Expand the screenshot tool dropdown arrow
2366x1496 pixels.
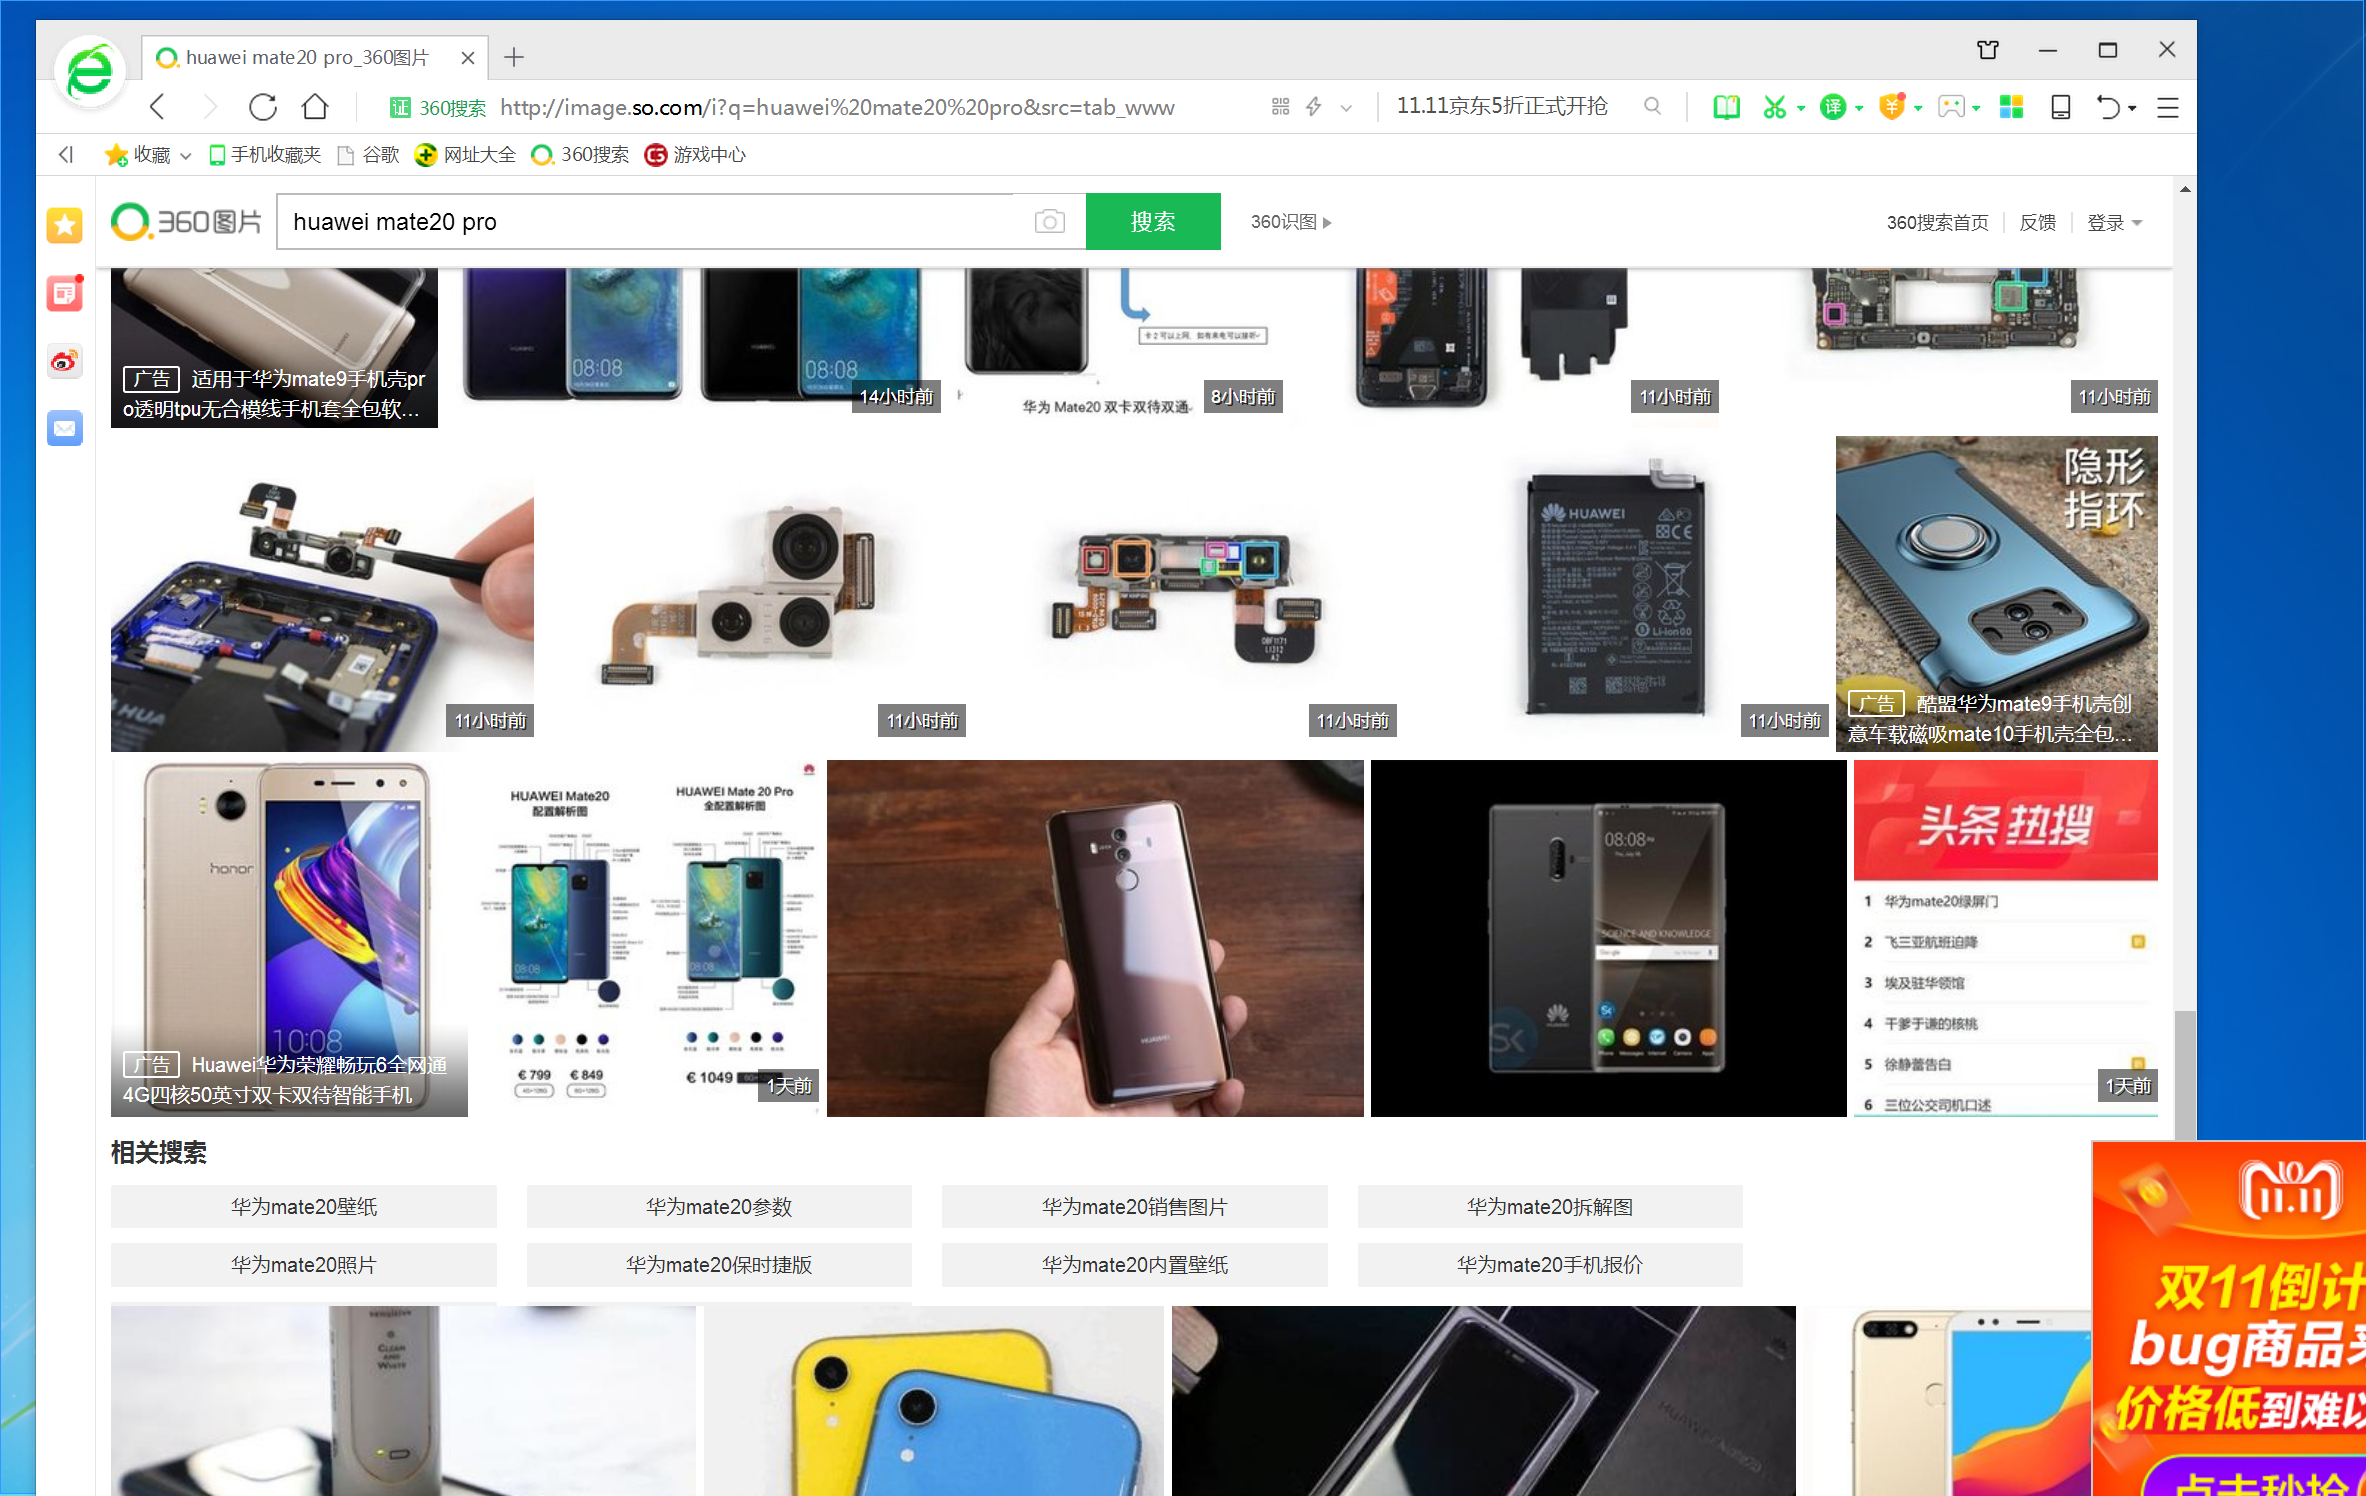(x=1800, y=108)
